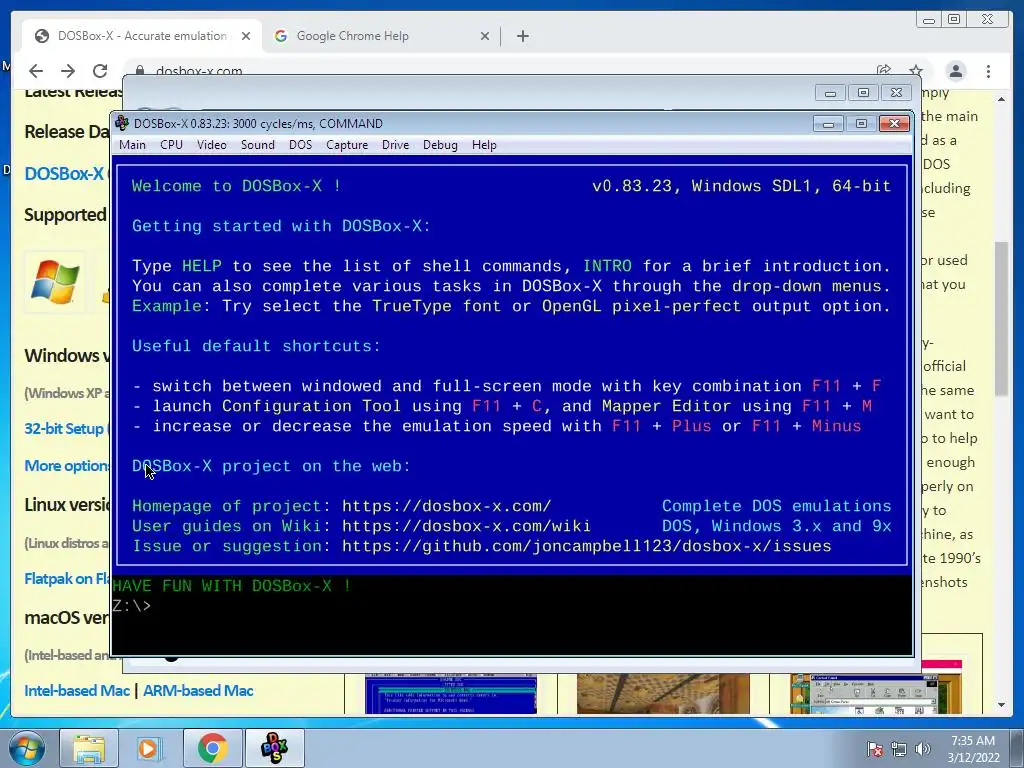Screen dimensions: 1024x768
Task: Bookmark this page with the star
Action: pyautogui.click(x=916, y=70)
